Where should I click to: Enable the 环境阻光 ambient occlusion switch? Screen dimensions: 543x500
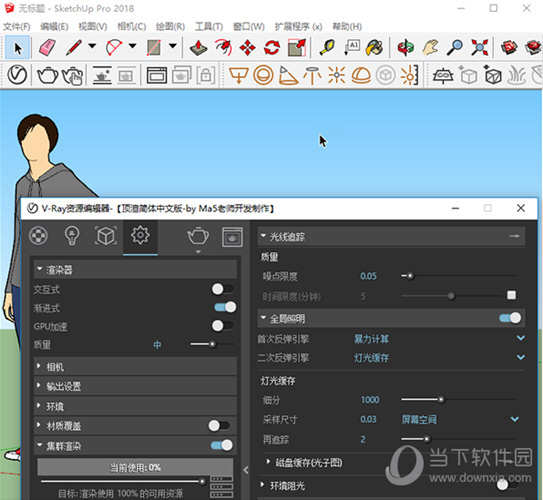(507, 485)
